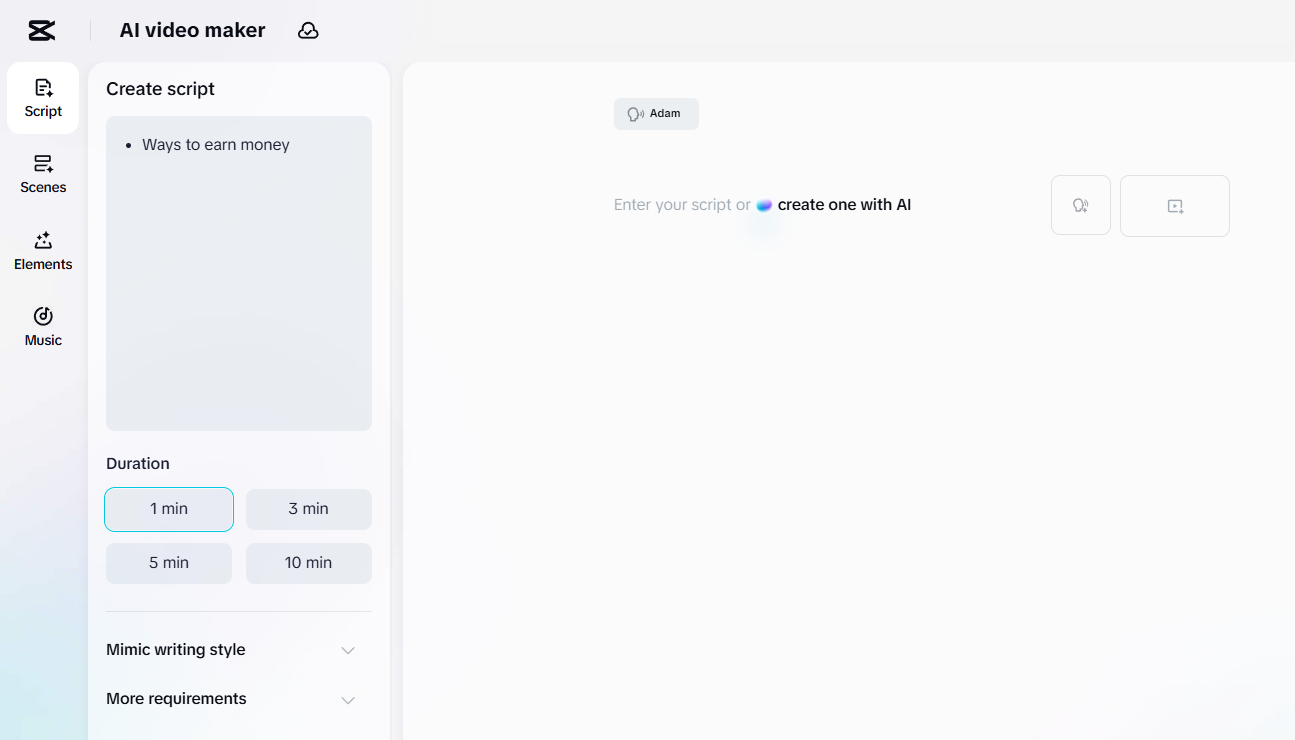
Task: Open the Adam voice selector chip
Action: [x=656, y=113]
